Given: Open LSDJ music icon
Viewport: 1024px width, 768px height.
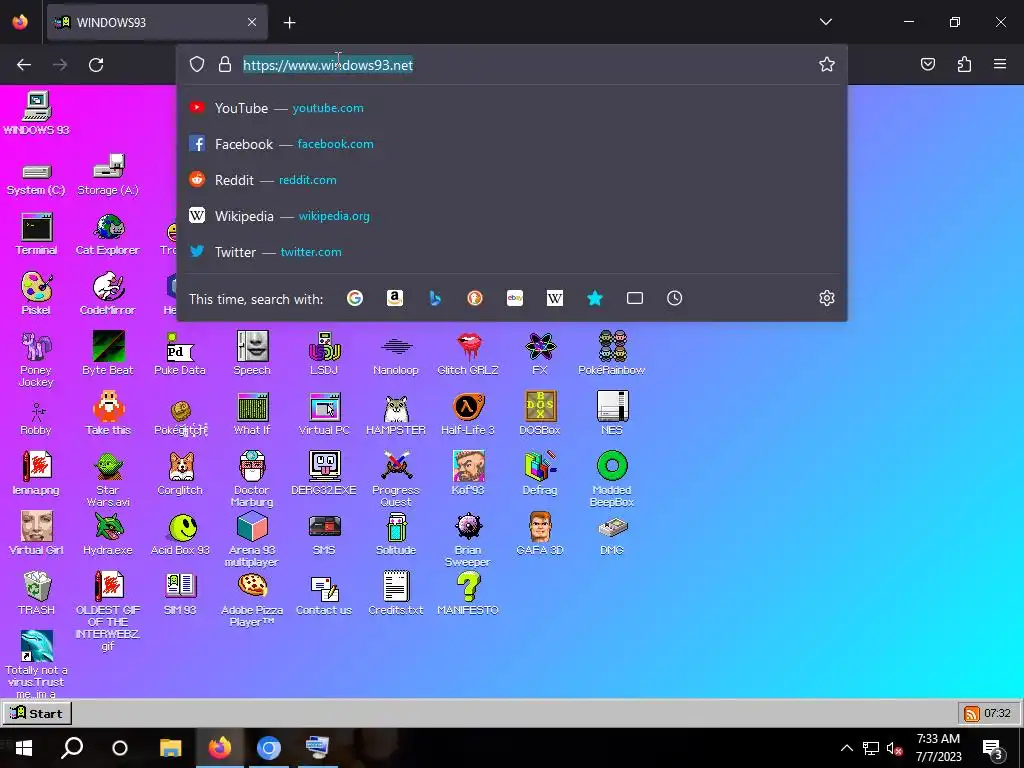Looking at the screenshot, I should coord(324,347).
